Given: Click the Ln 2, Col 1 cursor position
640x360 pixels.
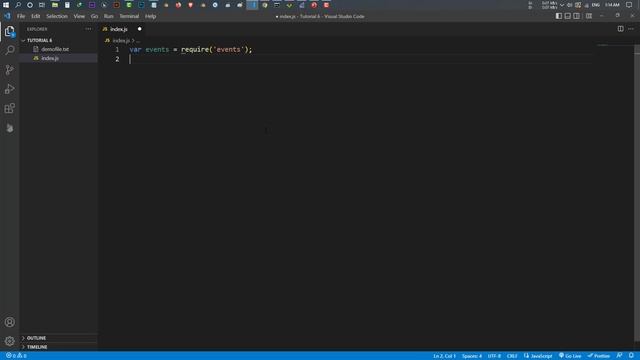Looking at the screenshot, I should point(444,356).
